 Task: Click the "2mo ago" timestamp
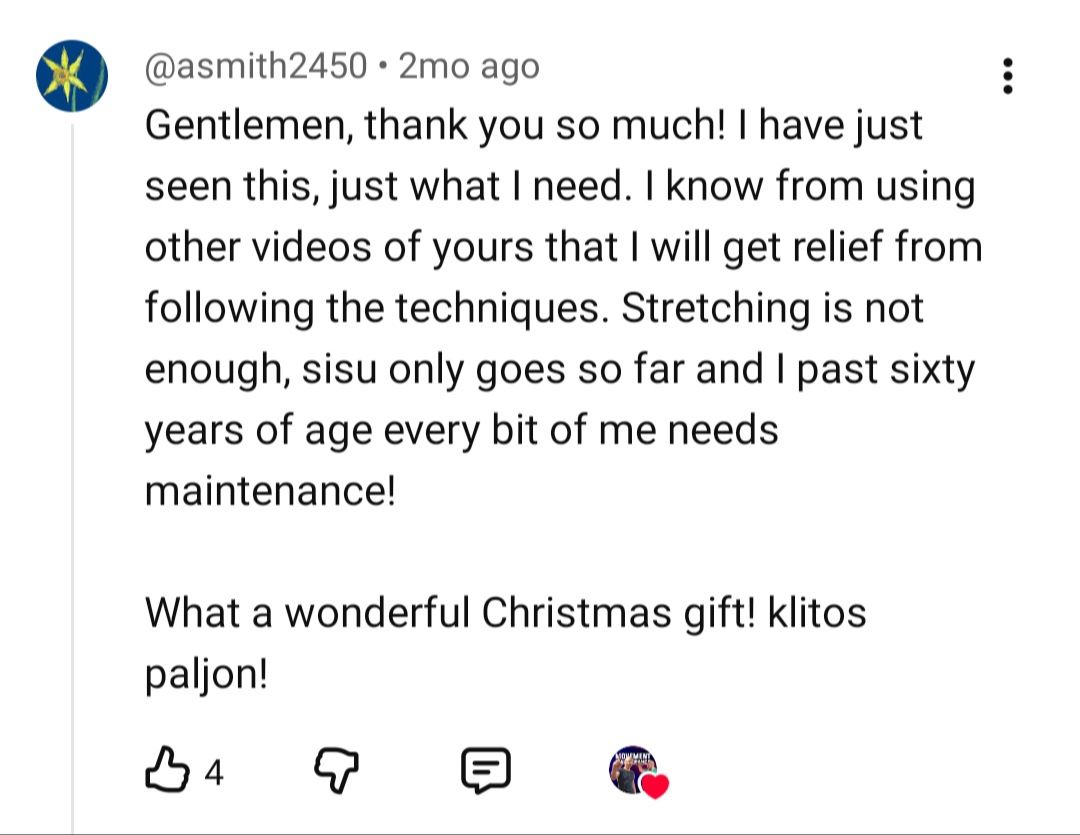coord(468,67)
